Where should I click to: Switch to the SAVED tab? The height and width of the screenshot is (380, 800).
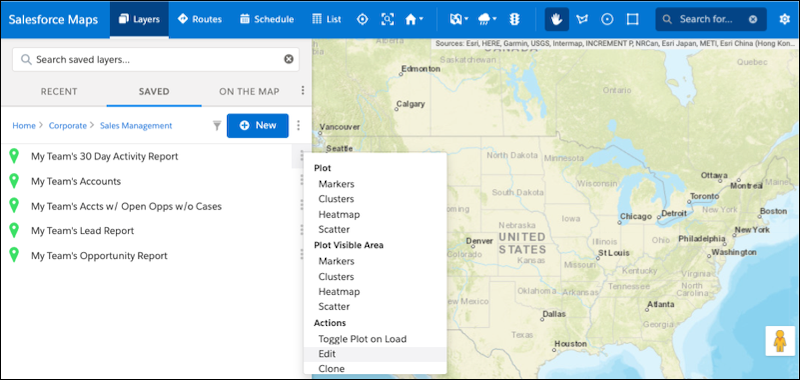pyautogui.click(x=154, y=92)
